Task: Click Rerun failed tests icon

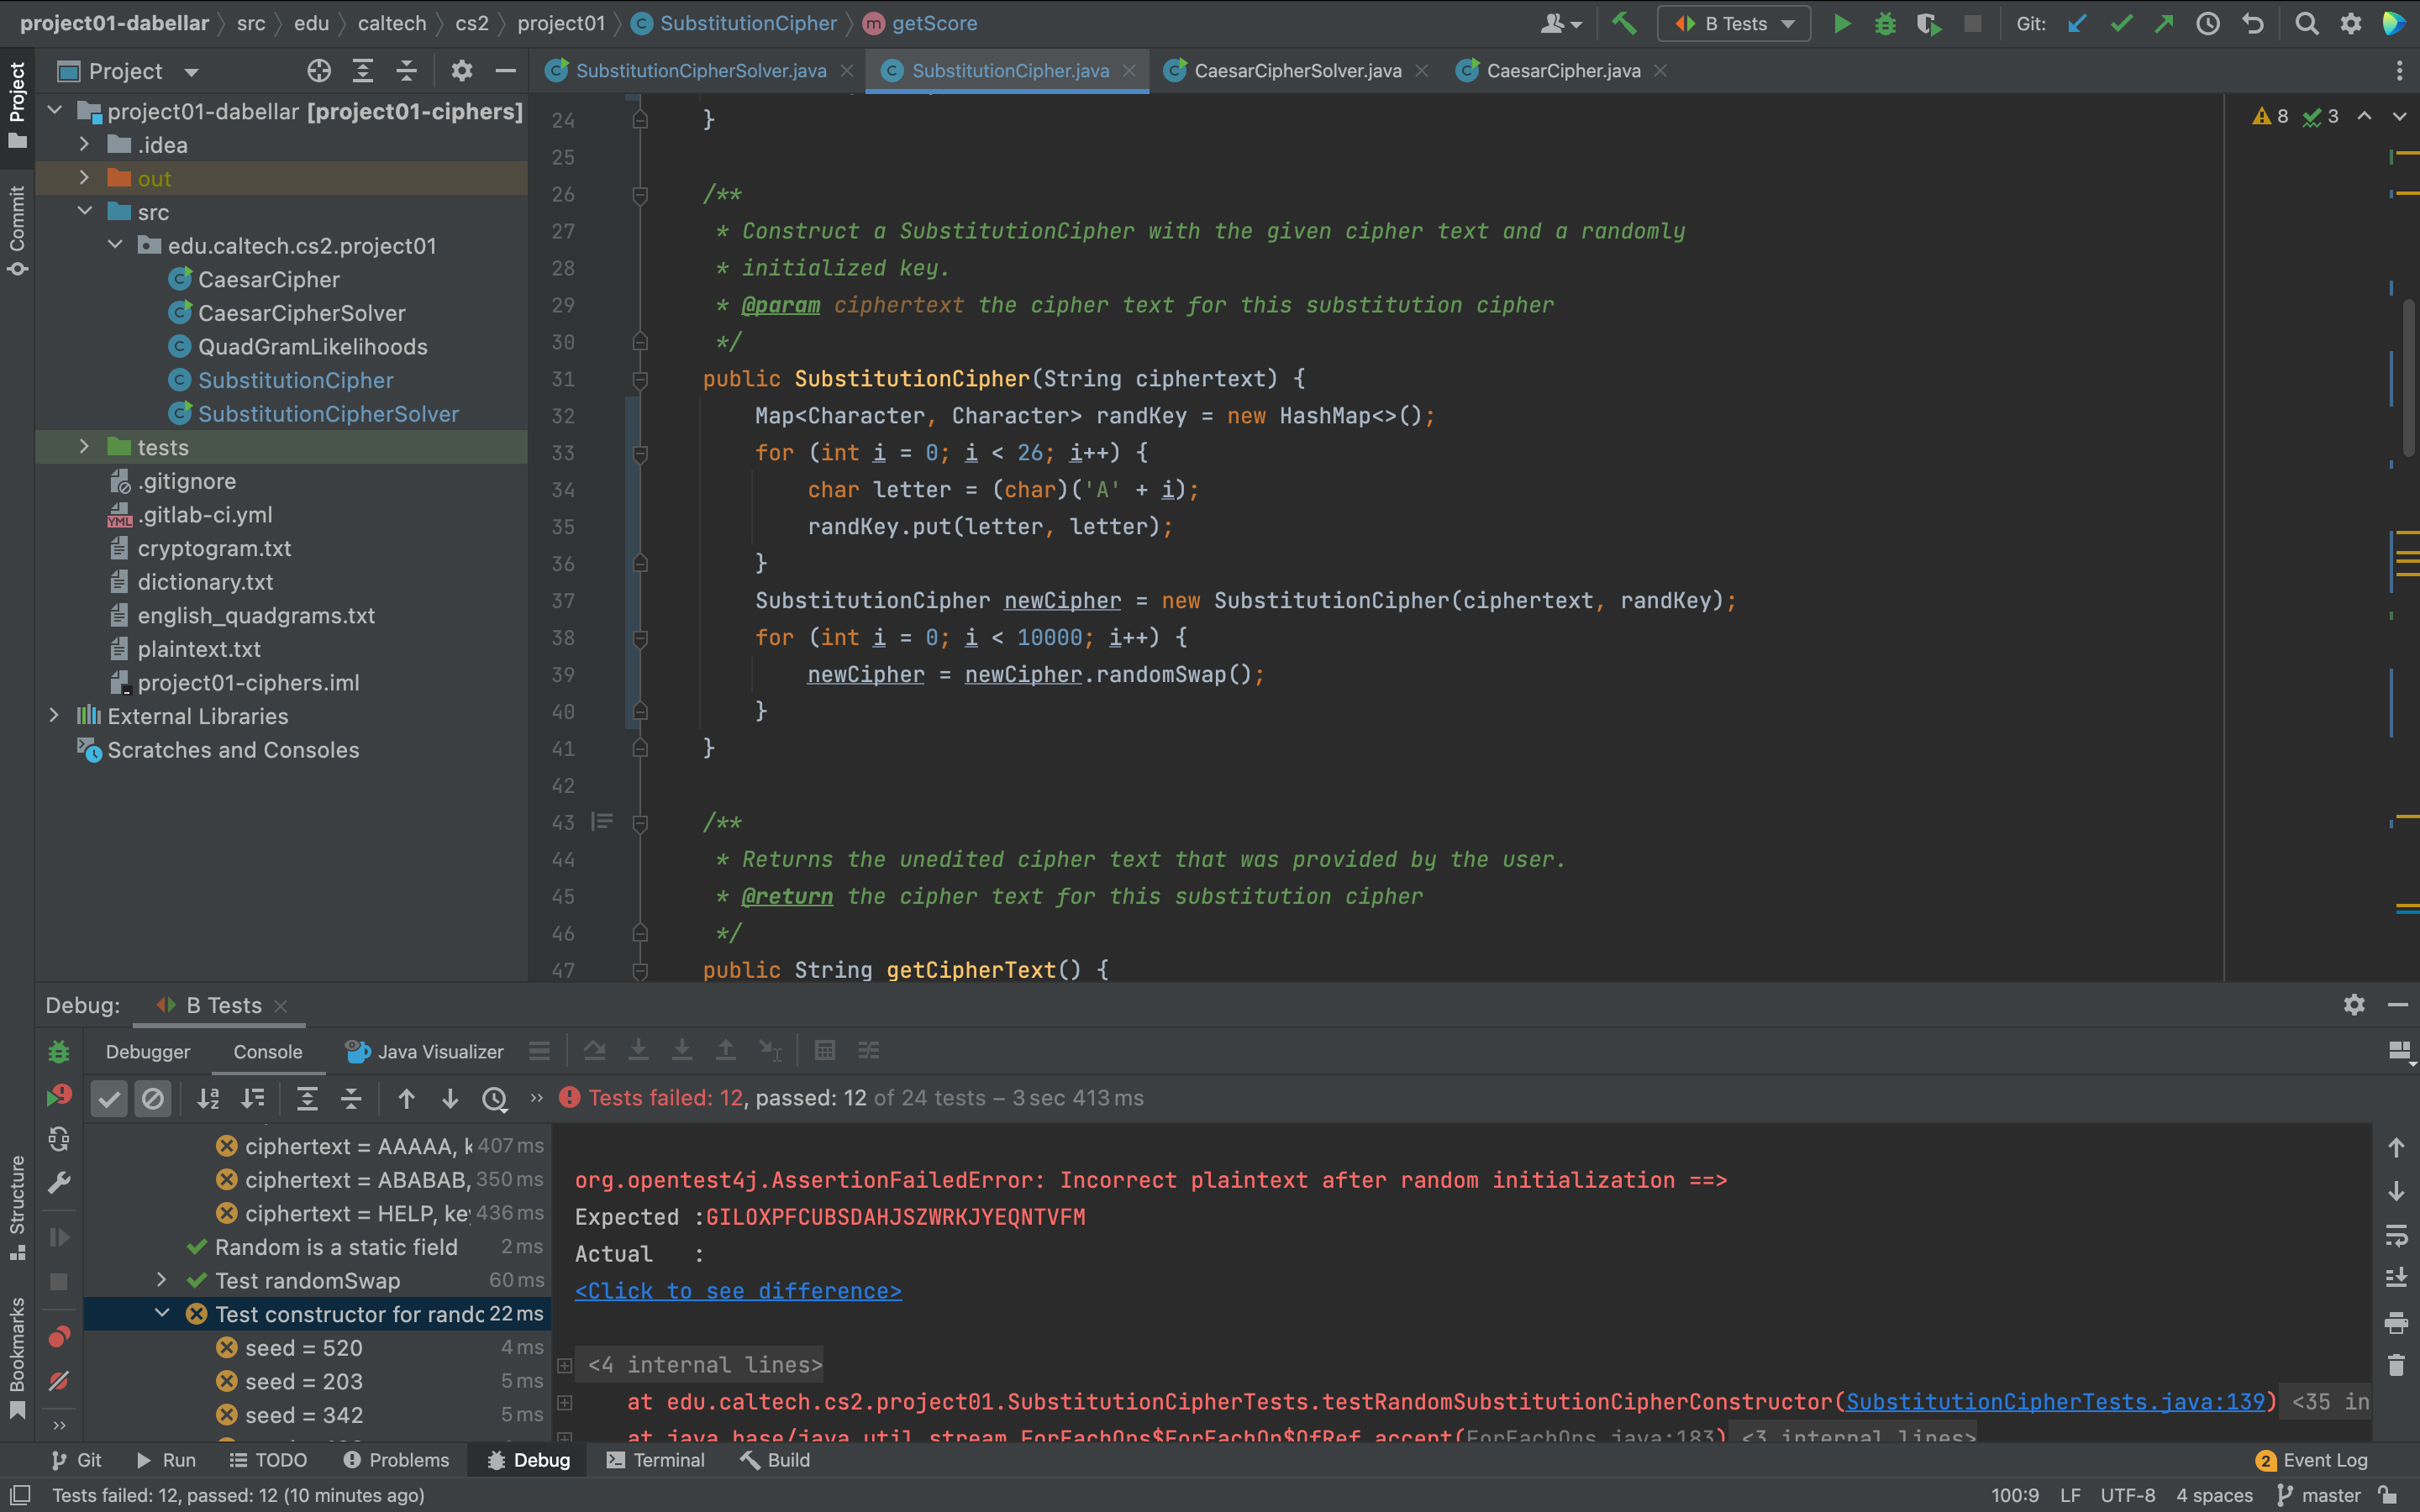Action: coord(59,1096)
